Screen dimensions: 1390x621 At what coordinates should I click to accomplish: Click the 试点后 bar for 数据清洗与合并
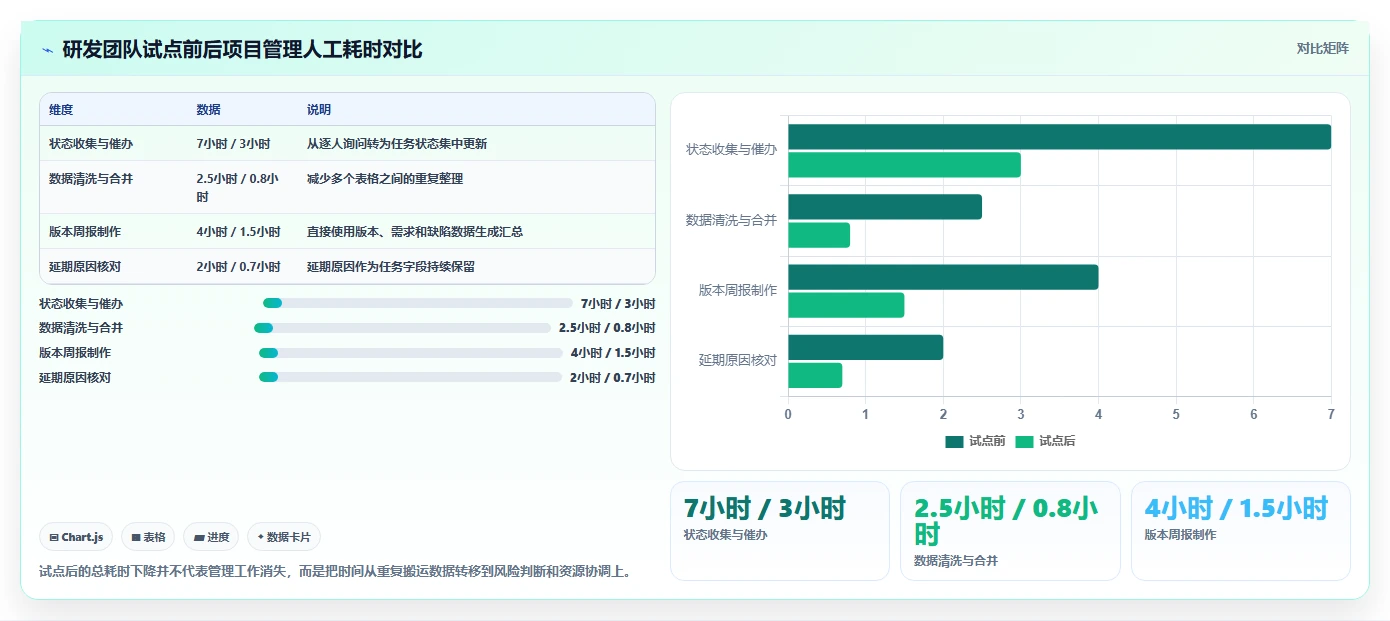tap(819, 235)
